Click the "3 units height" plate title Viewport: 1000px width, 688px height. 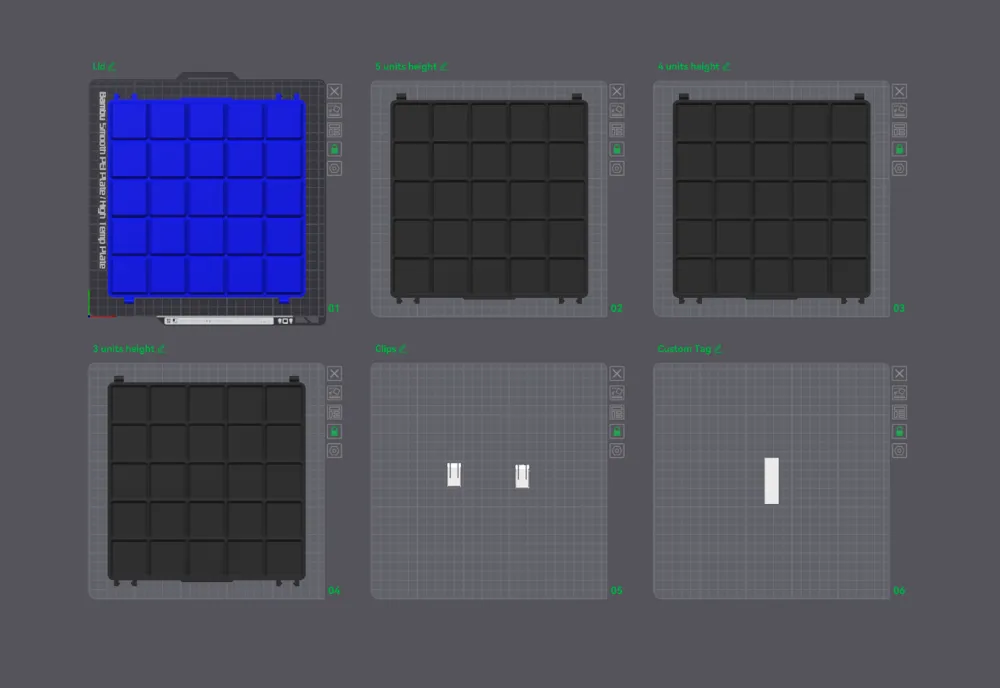pyautogui.click(x=124, y=349)
